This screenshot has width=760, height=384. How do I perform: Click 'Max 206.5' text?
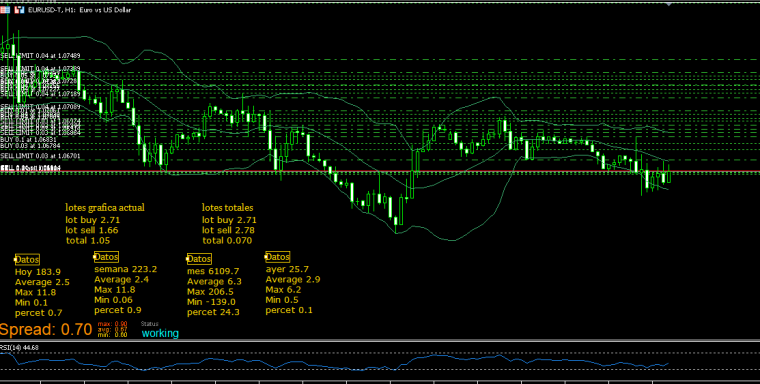[210, 291]
